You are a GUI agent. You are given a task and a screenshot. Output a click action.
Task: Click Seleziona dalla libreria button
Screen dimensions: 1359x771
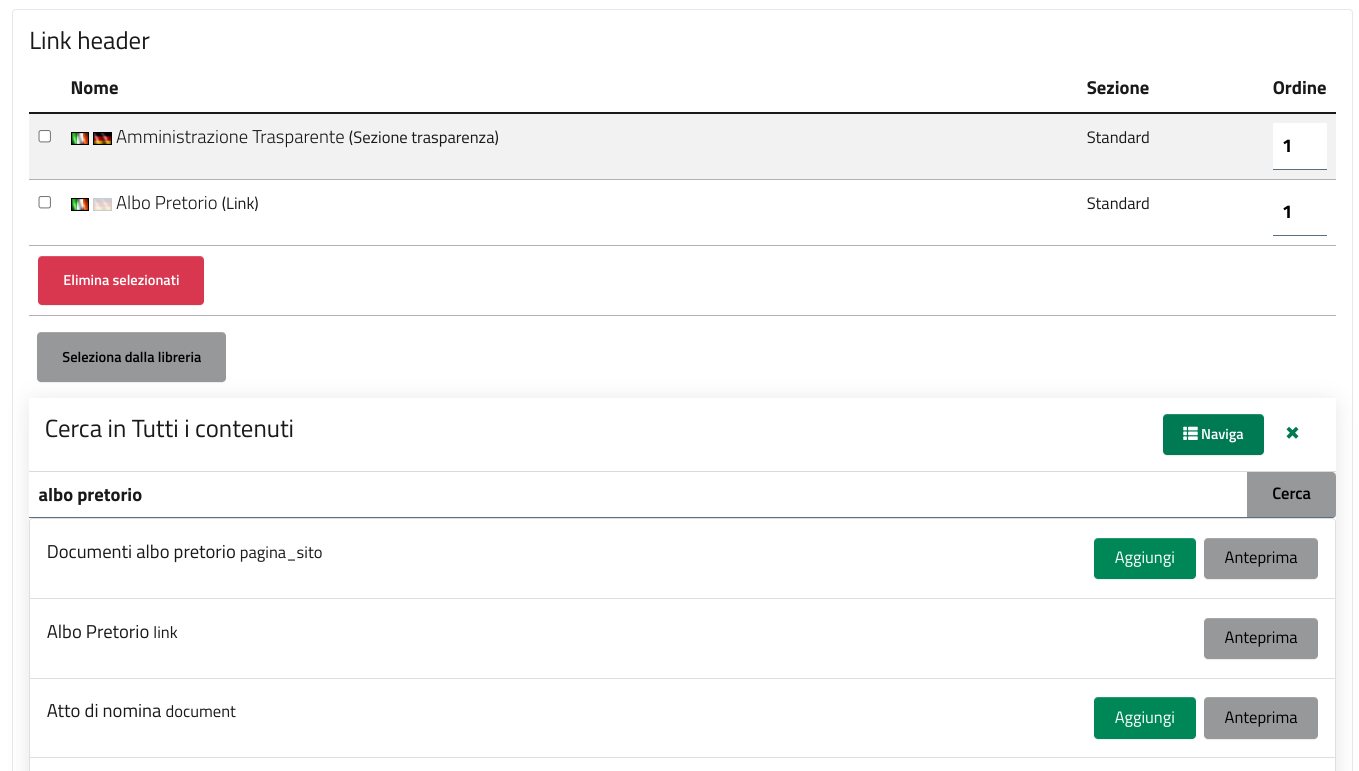[131, 357]
